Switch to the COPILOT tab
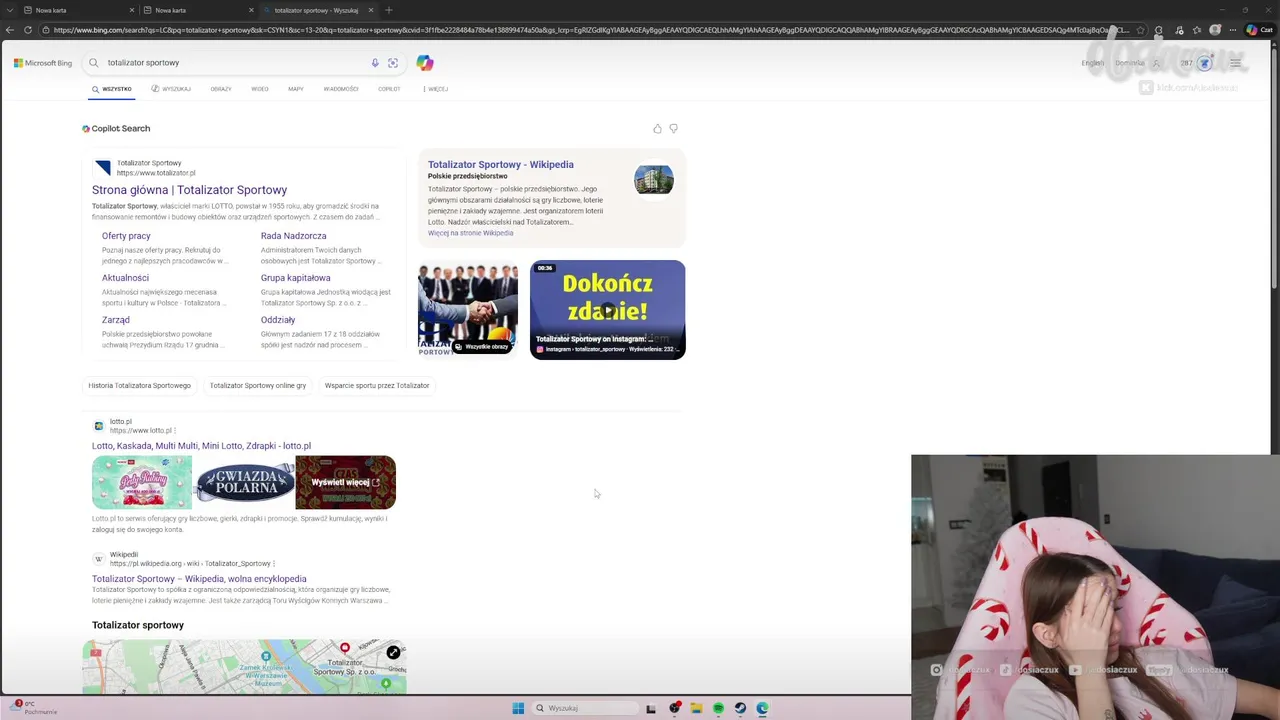 [389, 89]
